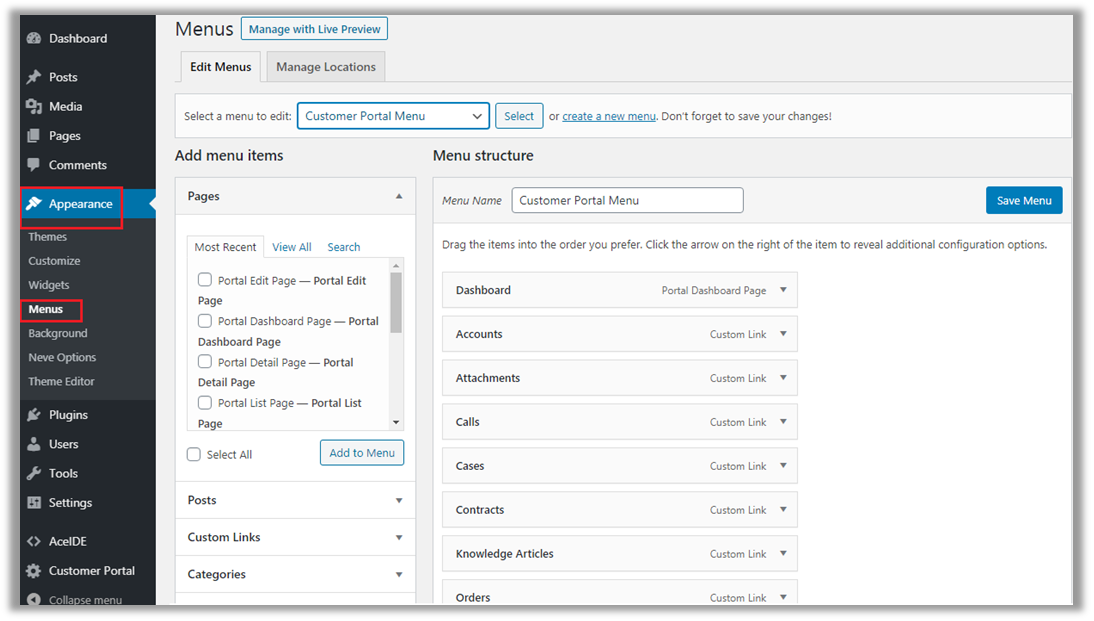
Task: Switch to the Manage Locations tab
Action: tap(326, 67)
